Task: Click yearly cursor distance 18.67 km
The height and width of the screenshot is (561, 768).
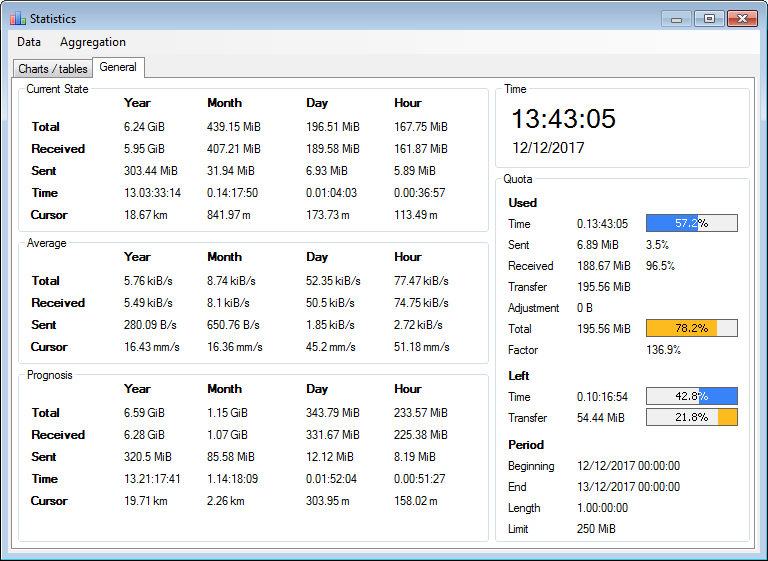Action: (145, 215)
